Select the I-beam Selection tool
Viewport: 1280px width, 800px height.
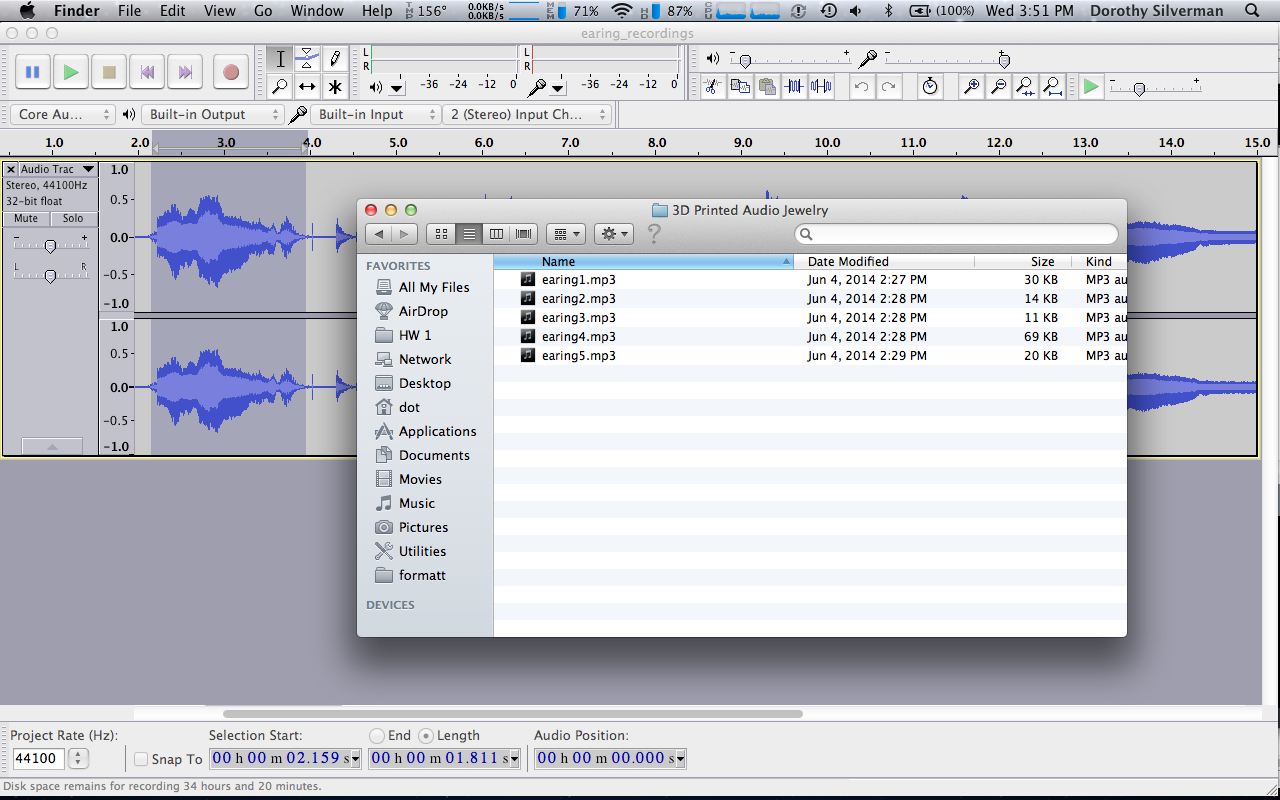pyautogui.click(x=280, y=59)
